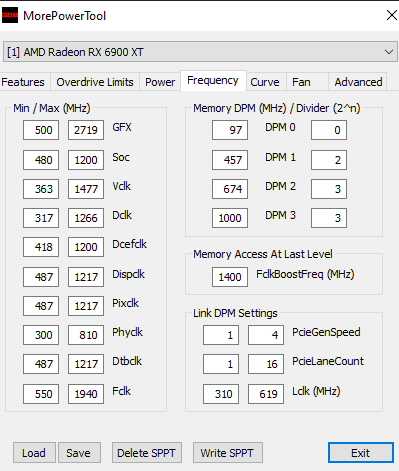399x471 pixels.
Task: Select the FclkBoostFreq input field
Action: point(230,277)
